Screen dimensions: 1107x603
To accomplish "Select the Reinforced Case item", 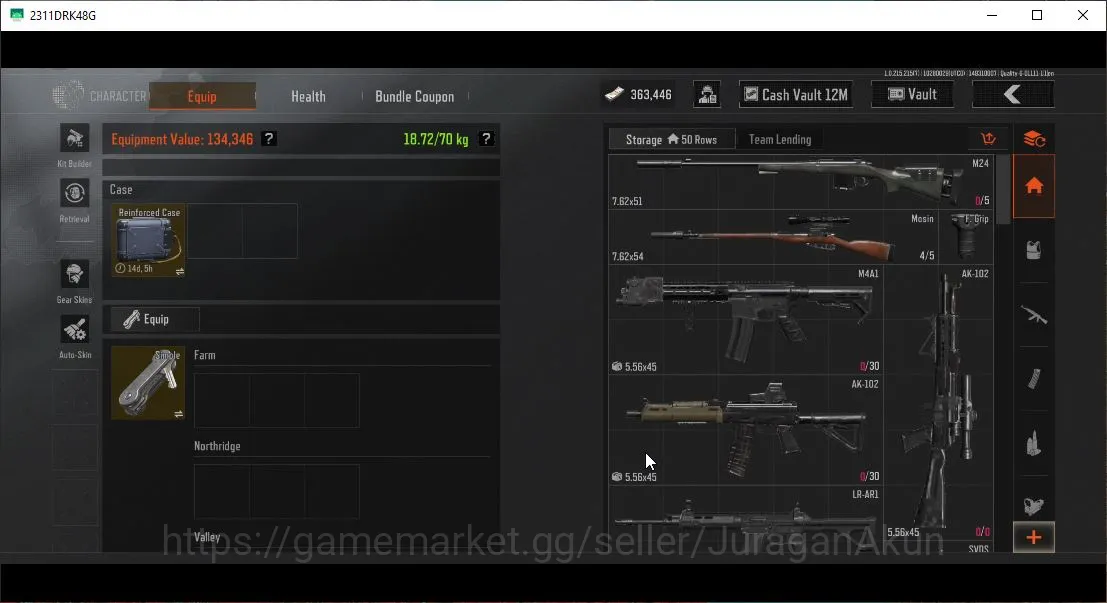I will (148, 240).
